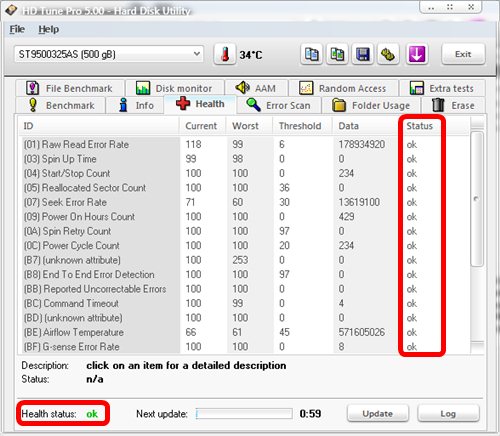The height and width of the screenshot is (436, 500).
Task: Select the Seek Error Rate row
Action: point(244,202)
